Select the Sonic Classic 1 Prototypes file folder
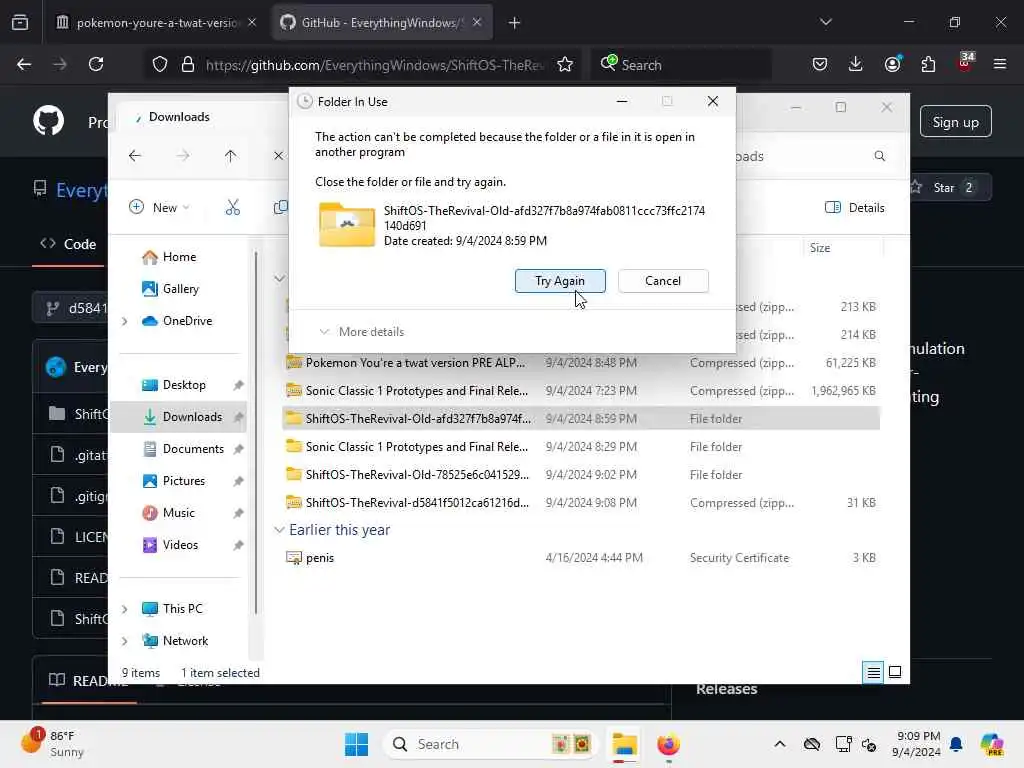This screenshot has height=768, width=1024. pyautogui.click(x=581, y=447)
